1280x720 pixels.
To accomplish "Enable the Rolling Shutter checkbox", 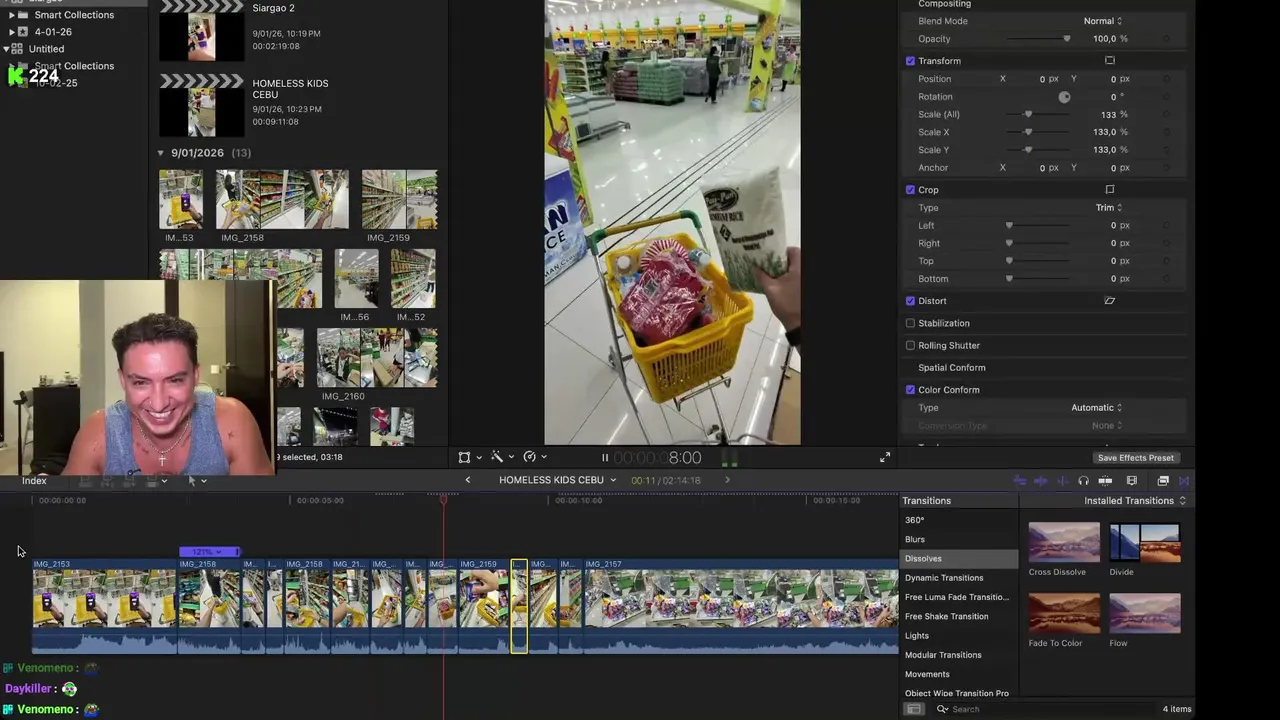I will tap(910, 345).
